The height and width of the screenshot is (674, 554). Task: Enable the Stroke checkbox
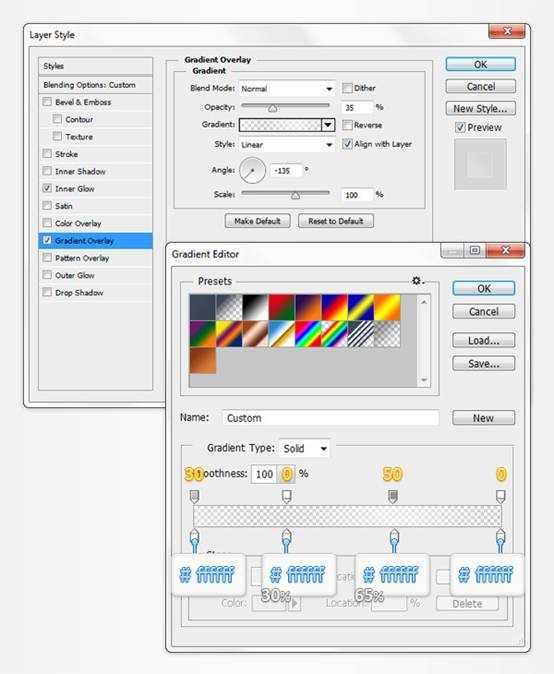(47, 153)
